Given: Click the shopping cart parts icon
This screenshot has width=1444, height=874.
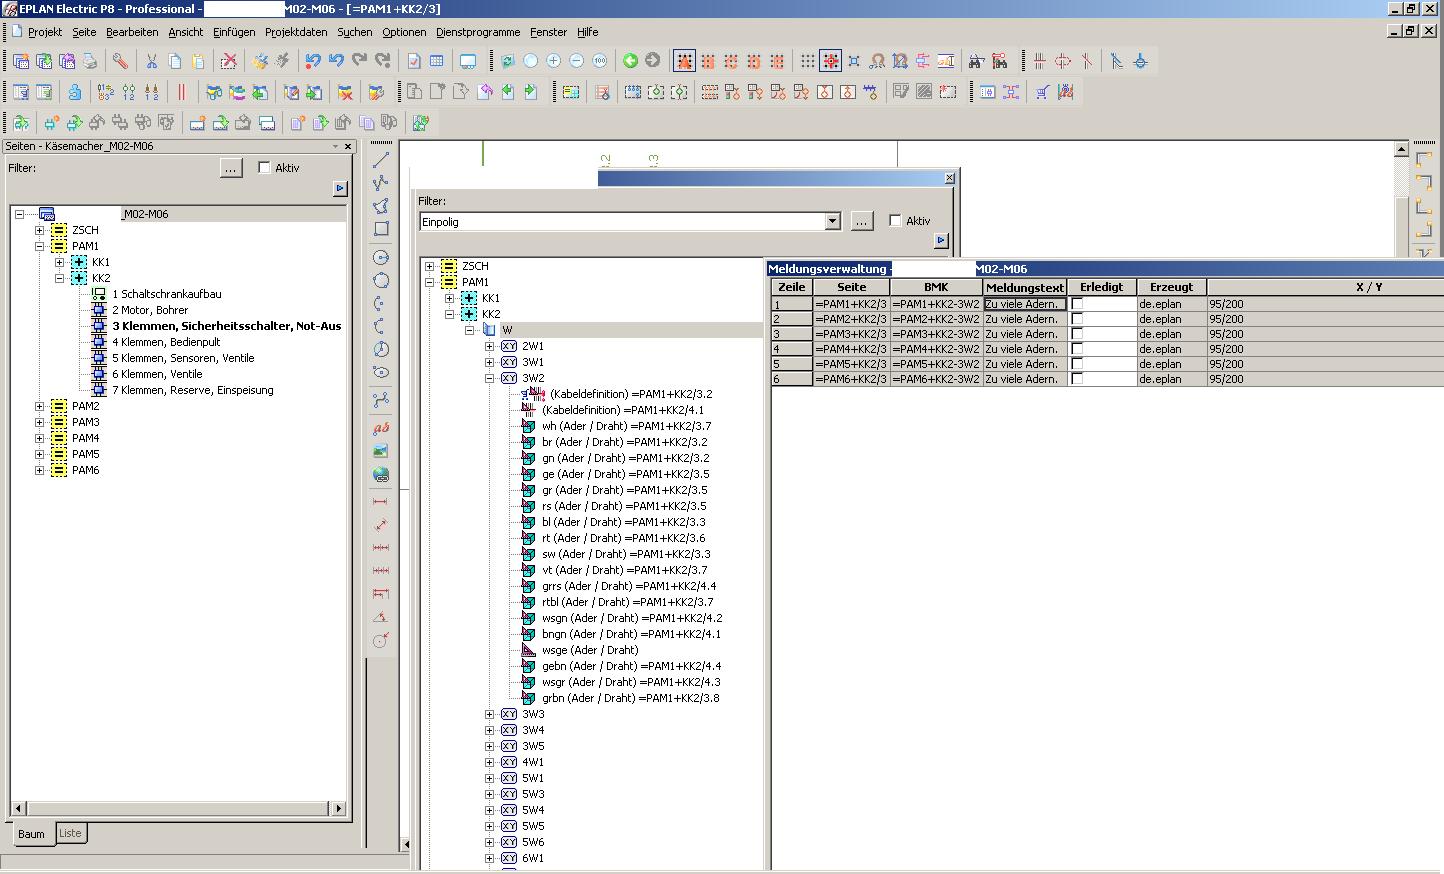Looking at the screenshot, I should (x=1043, y=92).
